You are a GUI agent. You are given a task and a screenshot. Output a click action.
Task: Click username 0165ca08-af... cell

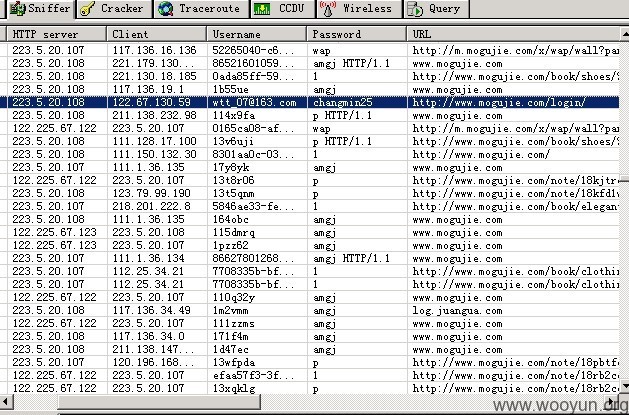(257, 128)
